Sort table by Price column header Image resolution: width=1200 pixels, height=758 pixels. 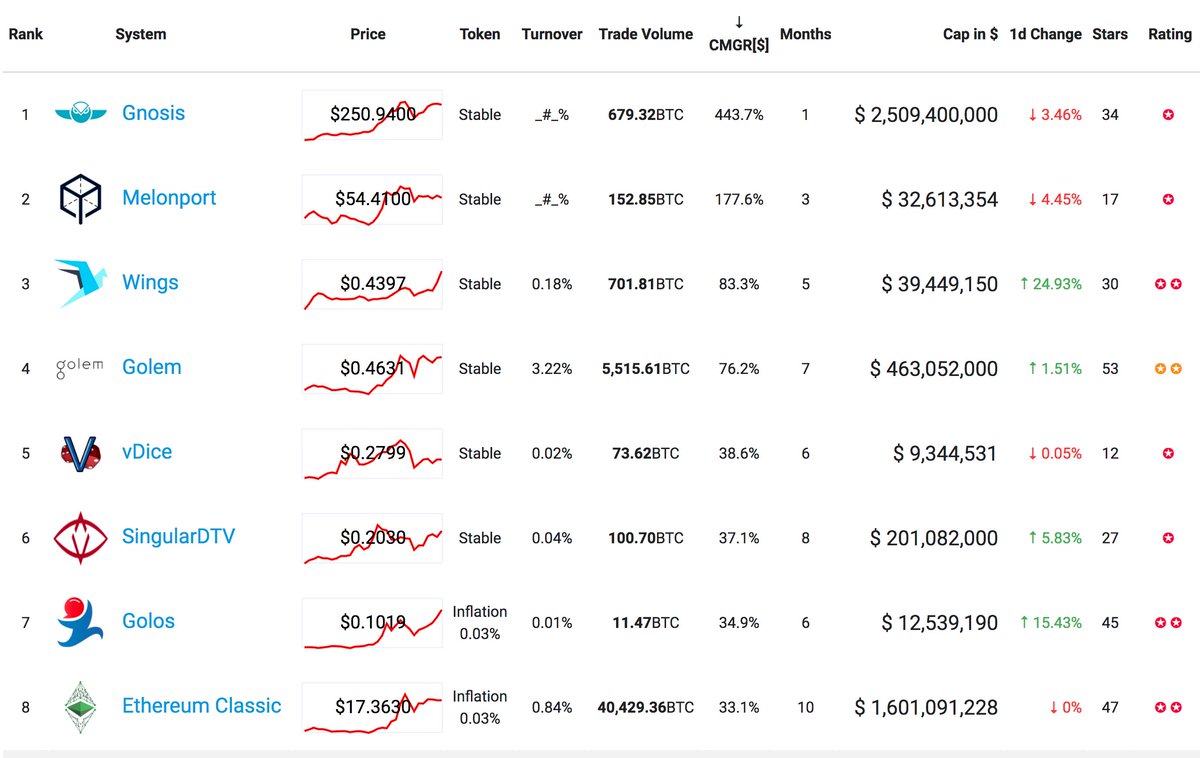point(368,34)
